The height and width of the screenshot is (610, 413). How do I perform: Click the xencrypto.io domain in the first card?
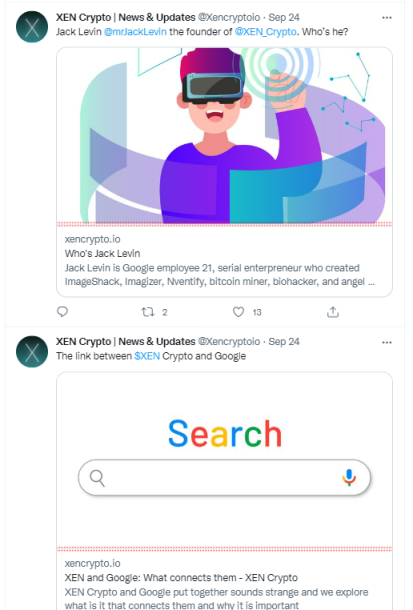point(93,239)
